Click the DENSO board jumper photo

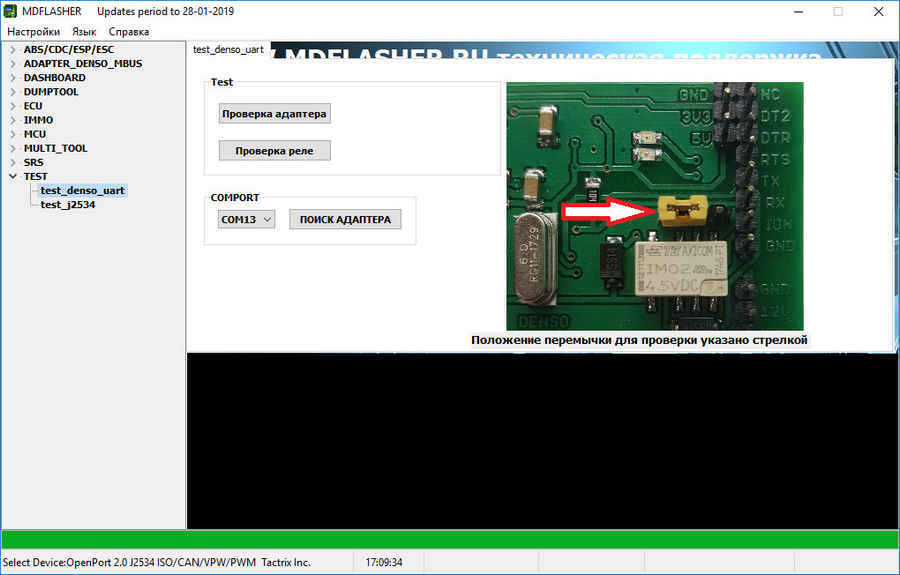654,206
